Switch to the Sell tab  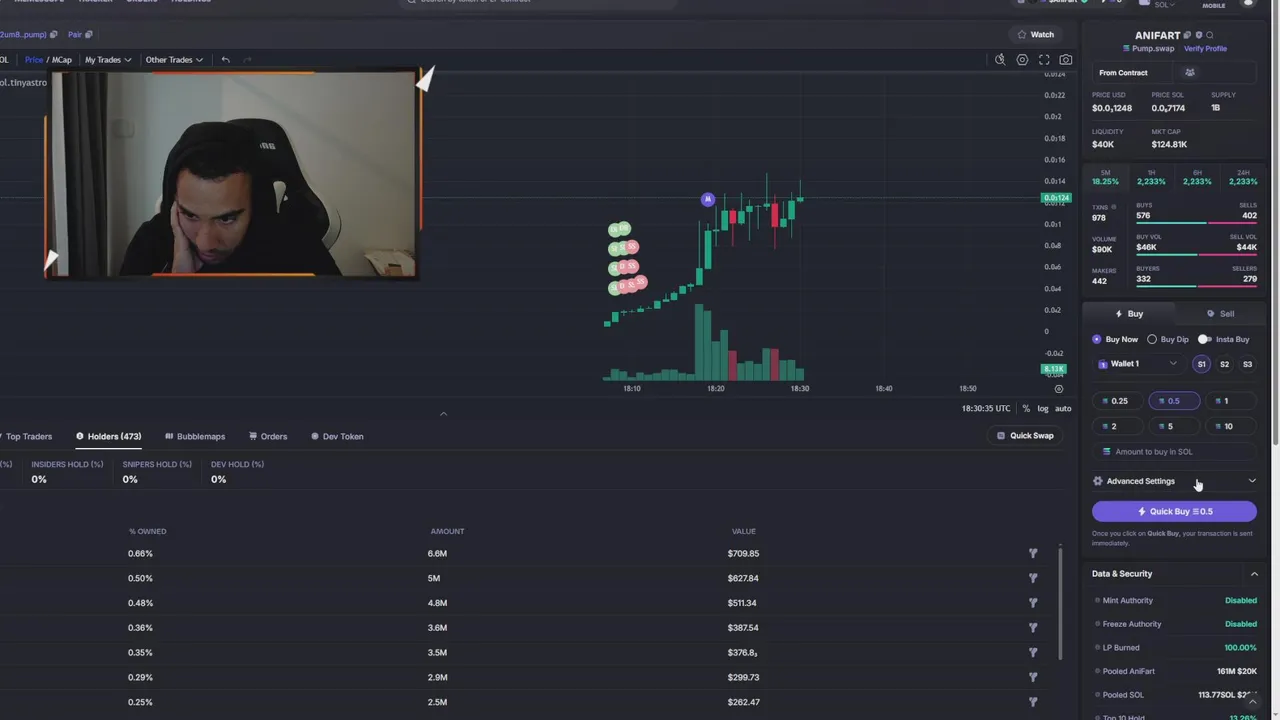point(1220,314)
